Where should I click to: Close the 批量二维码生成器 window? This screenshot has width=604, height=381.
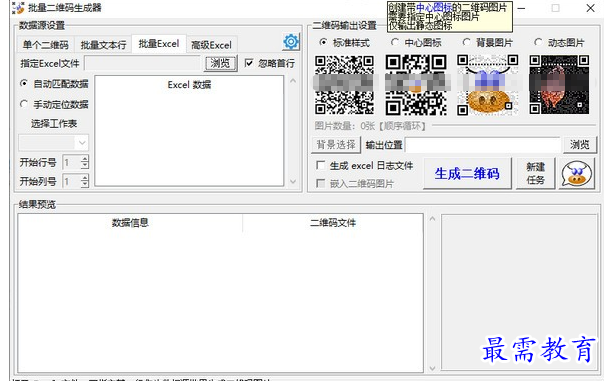coord(591,8)
